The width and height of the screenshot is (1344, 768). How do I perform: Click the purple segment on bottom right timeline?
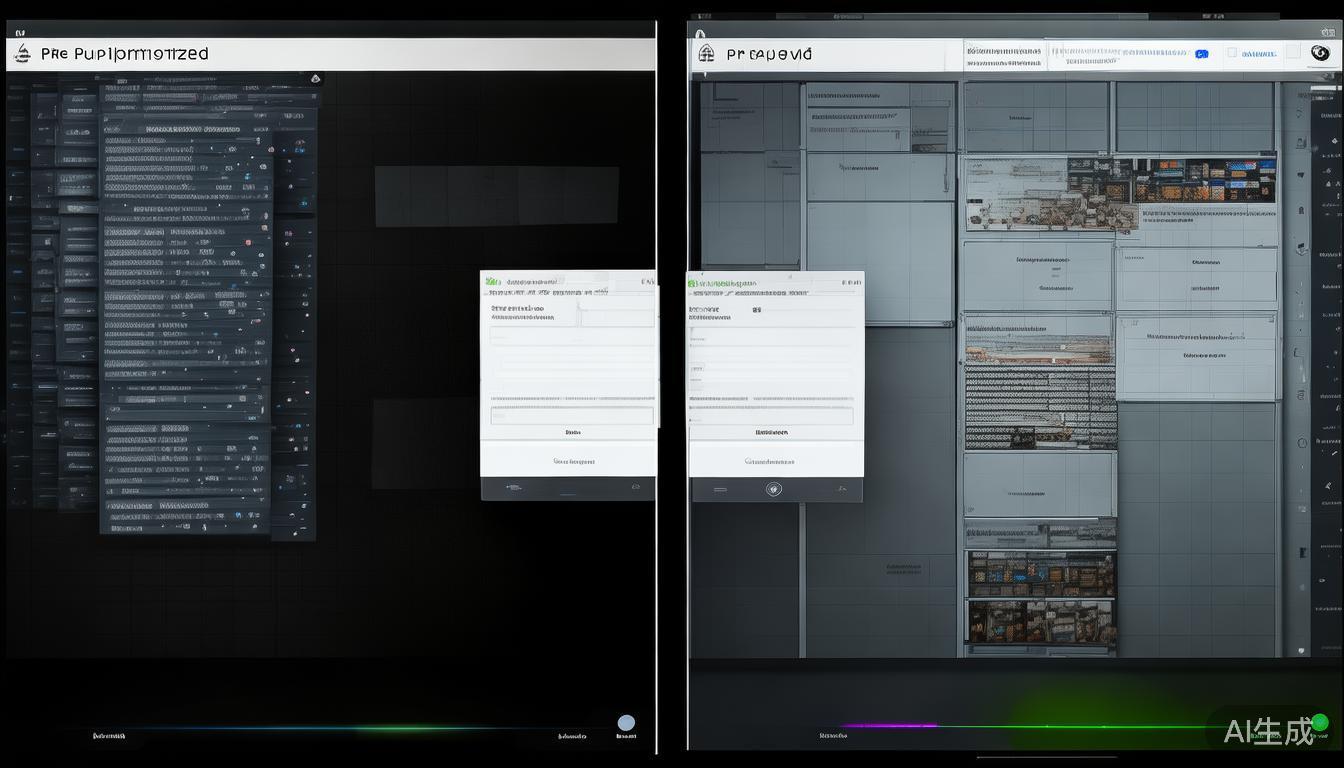tap(889, 726)
